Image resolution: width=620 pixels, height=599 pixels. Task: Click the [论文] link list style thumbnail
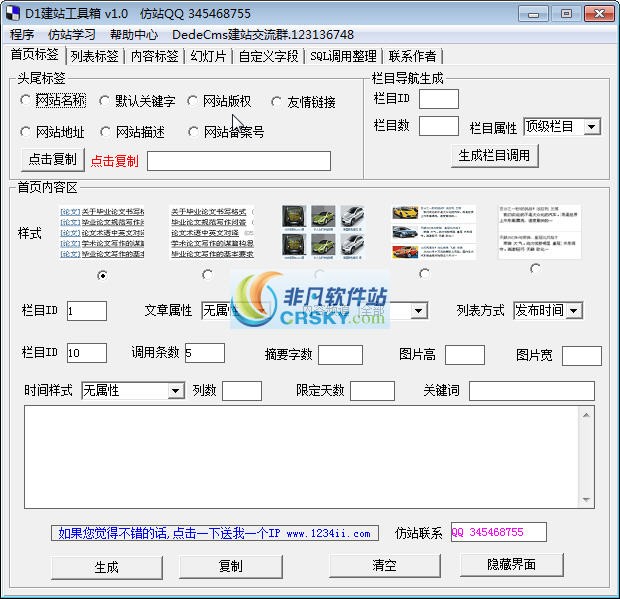tap(102, 232)
